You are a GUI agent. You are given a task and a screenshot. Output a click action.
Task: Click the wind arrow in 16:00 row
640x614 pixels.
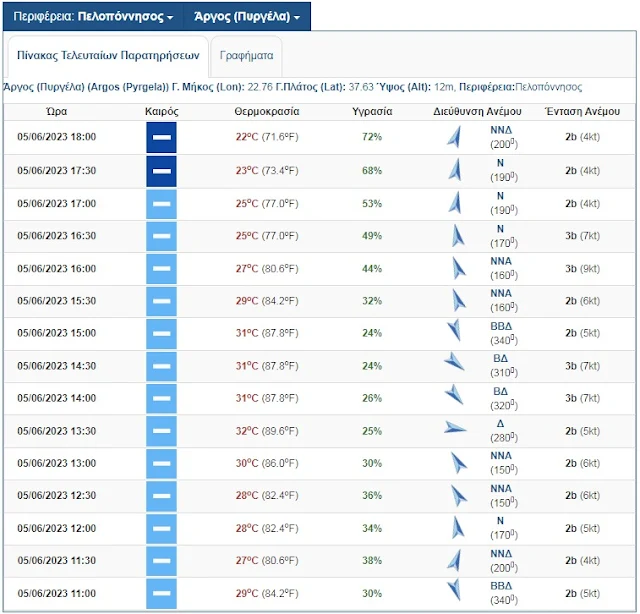point(459,268)
